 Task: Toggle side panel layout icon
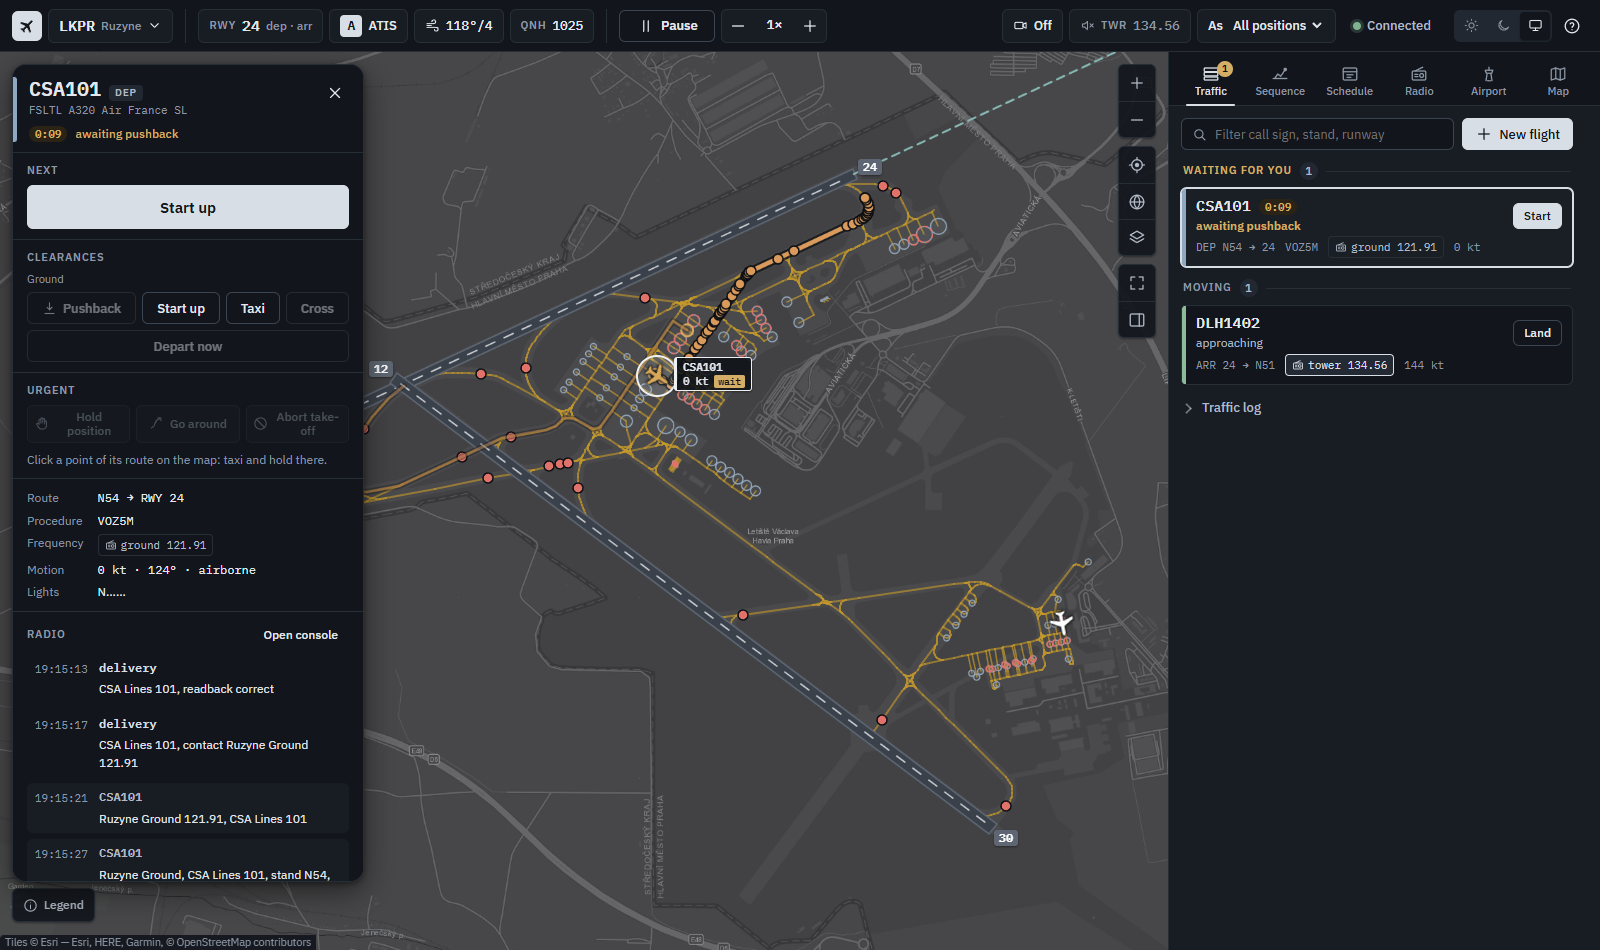[1137, 320]
